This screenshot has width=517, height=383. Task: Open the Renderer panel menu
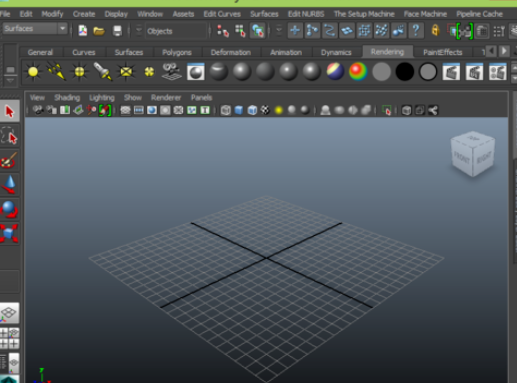pos(166,98)
